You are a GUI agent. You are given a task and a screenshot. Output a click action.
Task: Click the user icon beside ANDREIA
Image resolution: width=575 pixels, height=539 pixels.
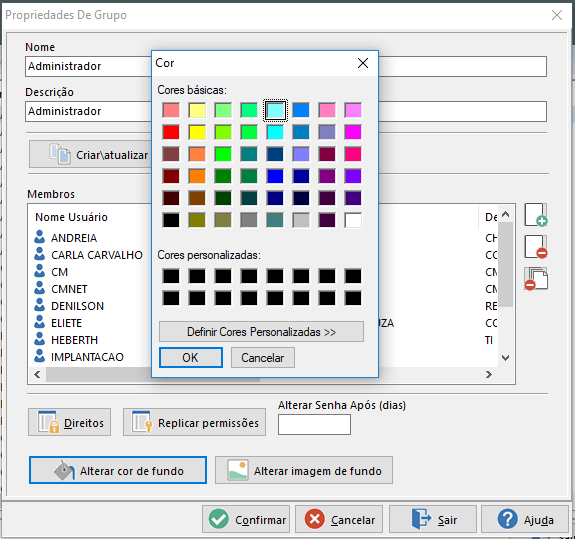[x=40, y=237]
